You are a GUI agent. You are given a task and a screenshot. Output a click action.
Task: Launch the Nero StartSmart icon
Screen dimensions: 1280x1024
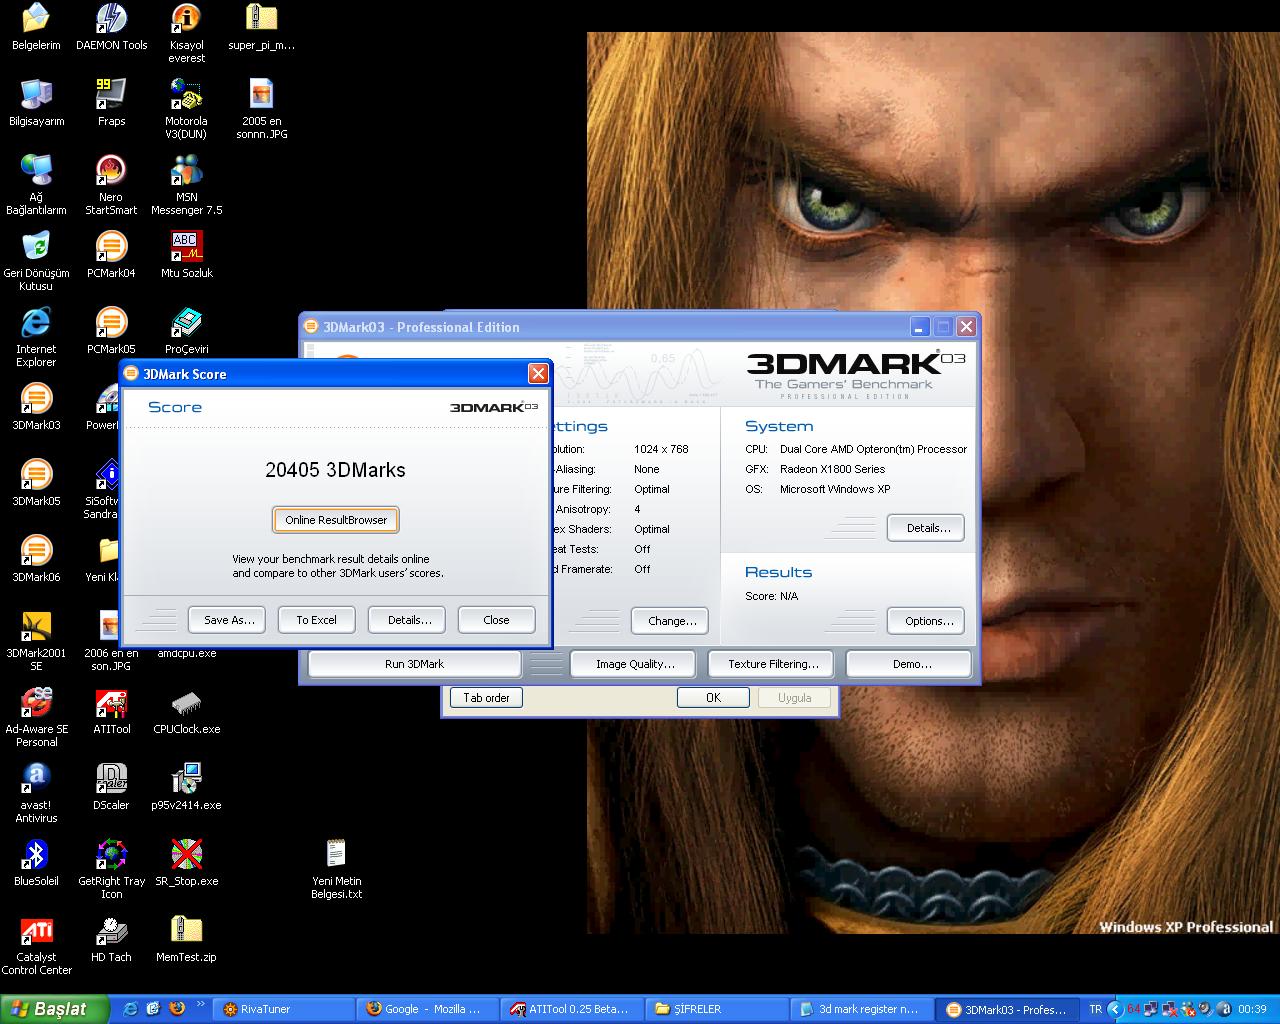point(111,185)
